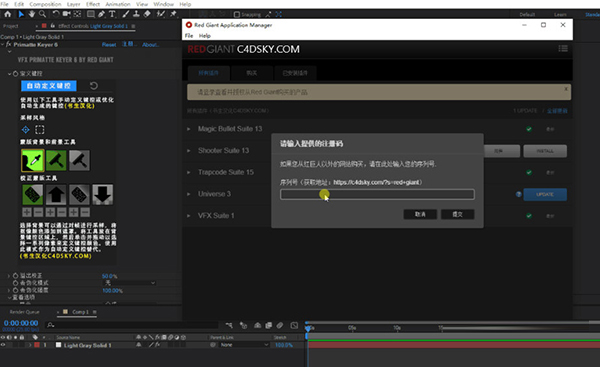Select the Zoom magnifier tool
The image size is (600, 367).
[42, 14]
